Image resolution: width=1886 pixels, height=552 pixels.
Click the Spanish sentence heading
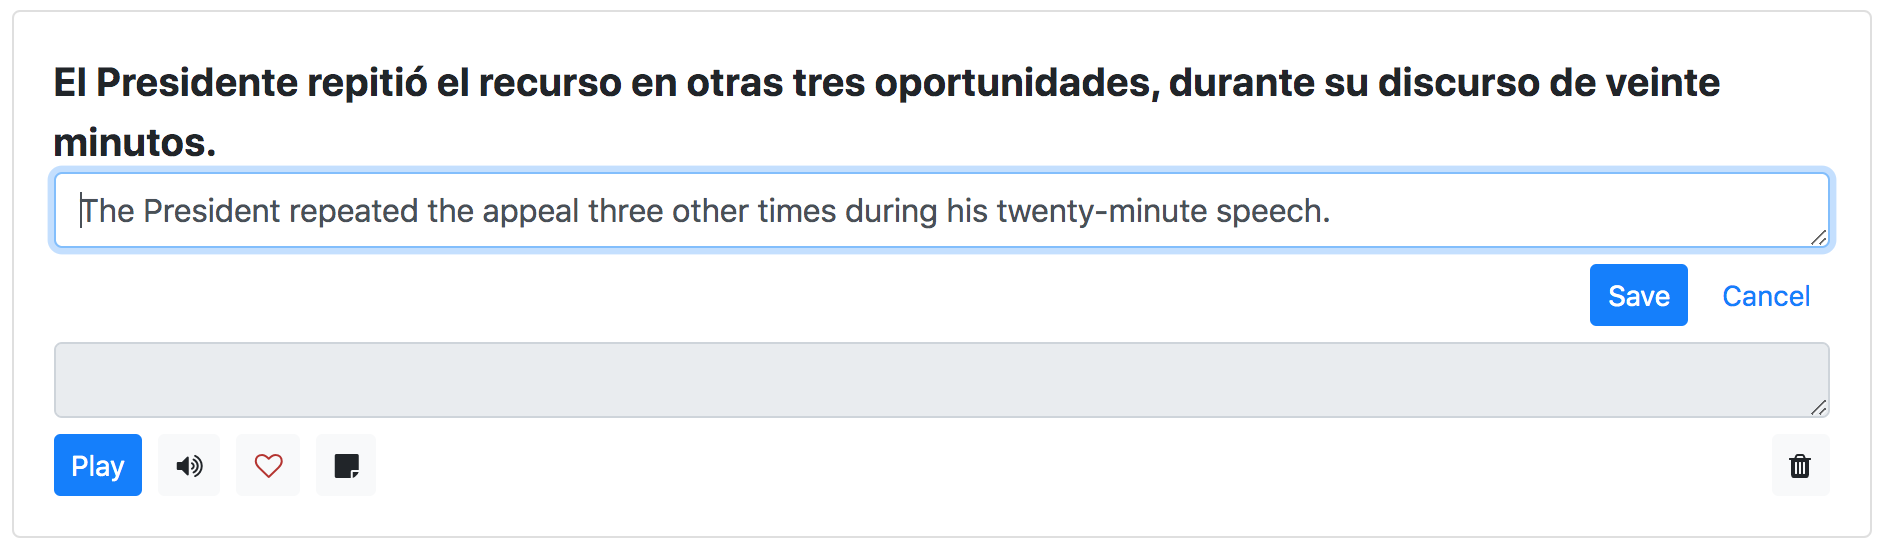point(887,112)
